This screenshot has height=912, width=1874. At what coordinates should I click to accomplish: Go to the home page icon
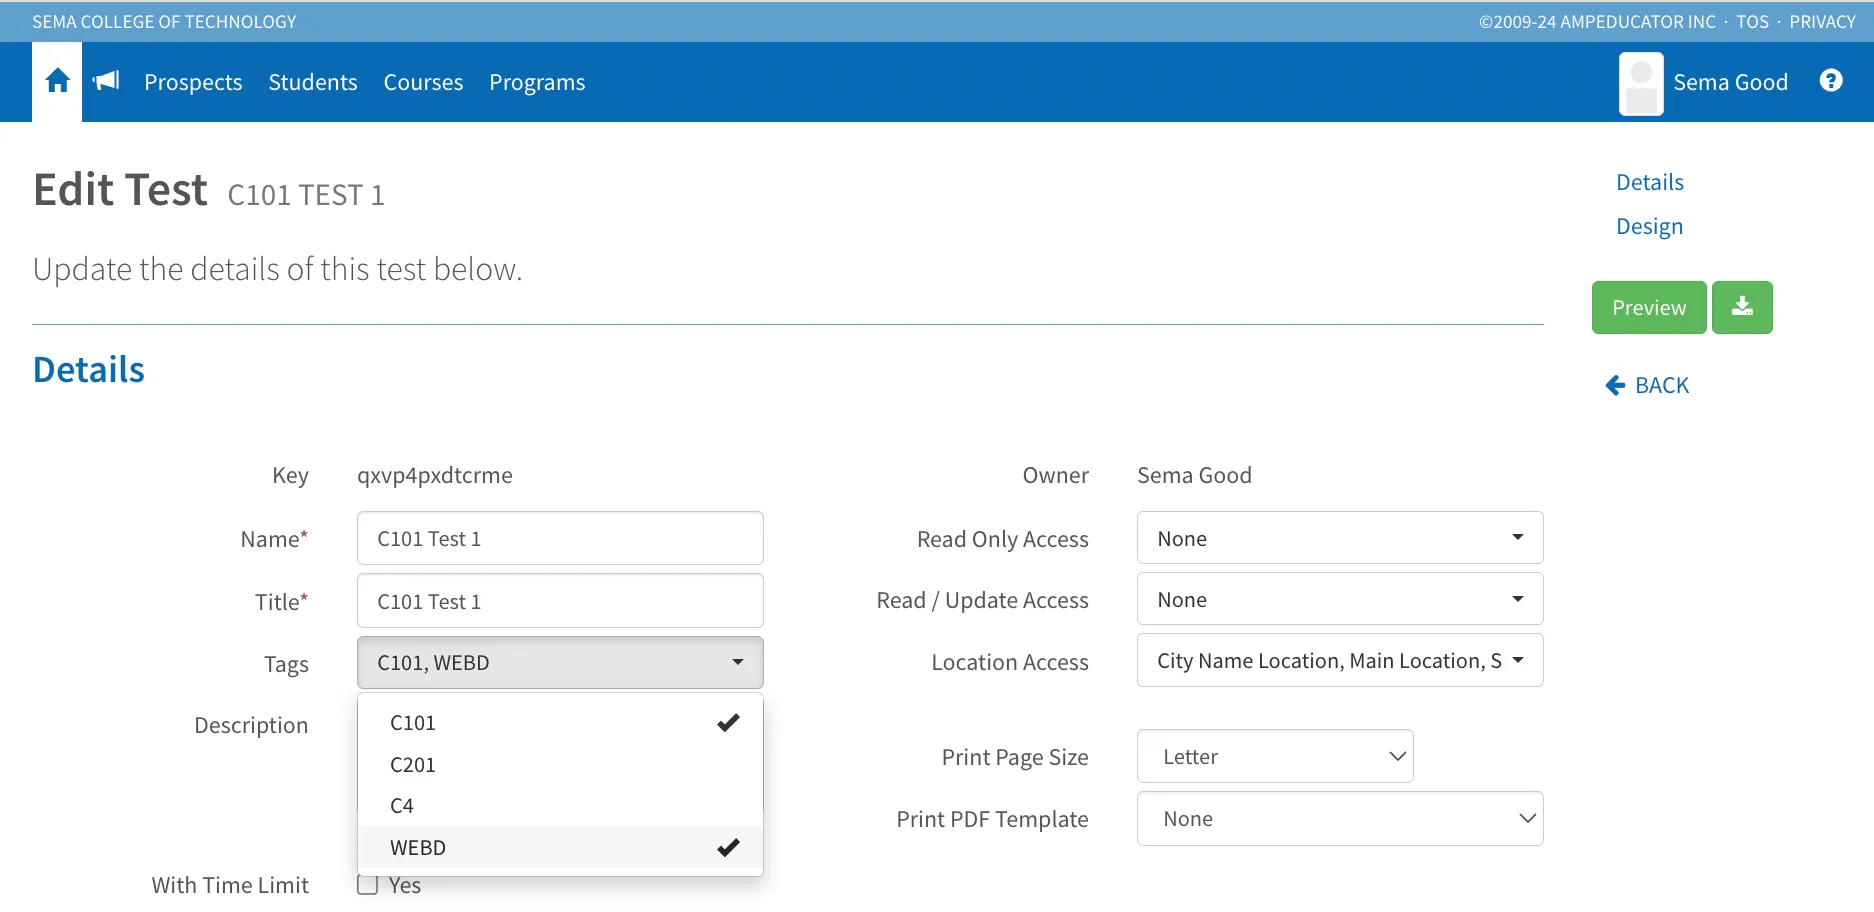tap(57, 81)
